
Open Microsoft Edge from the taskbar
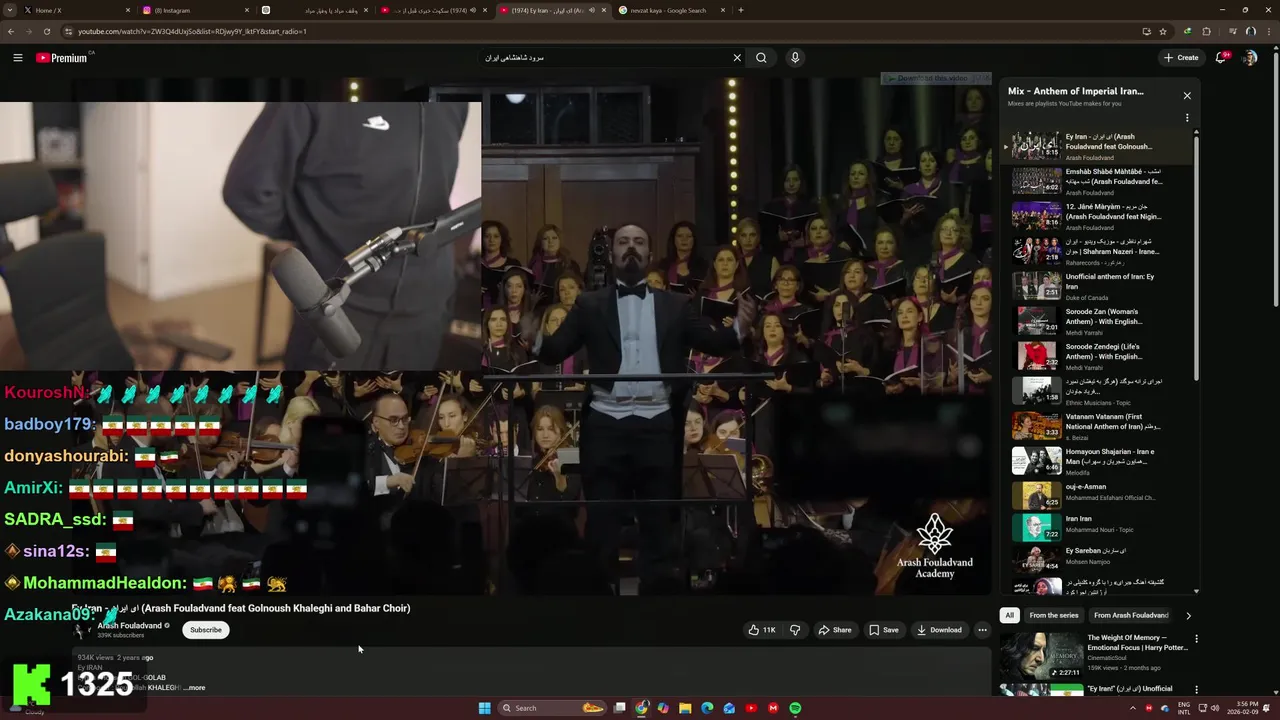(x=707, y=708)
